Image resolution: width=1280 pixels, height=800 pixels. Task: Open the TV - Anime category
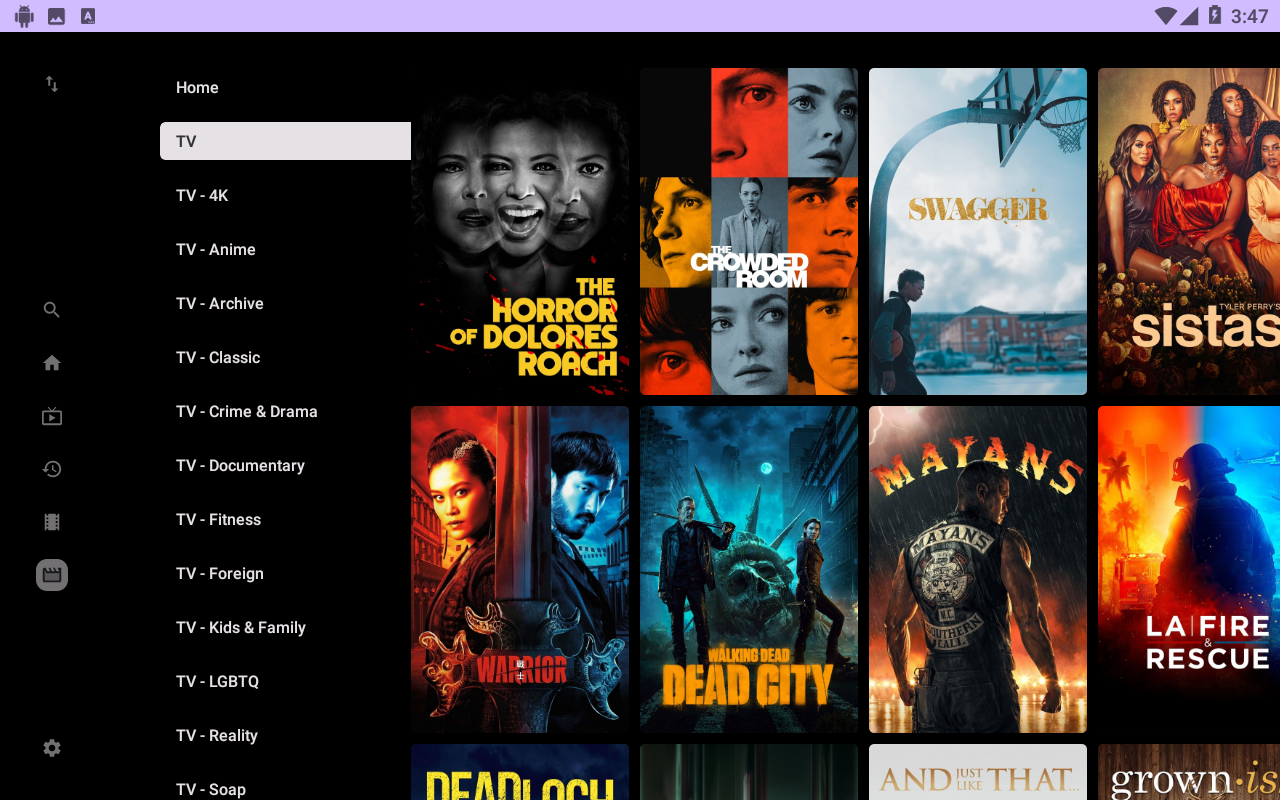pyautogui.click(x=216, y=250)
